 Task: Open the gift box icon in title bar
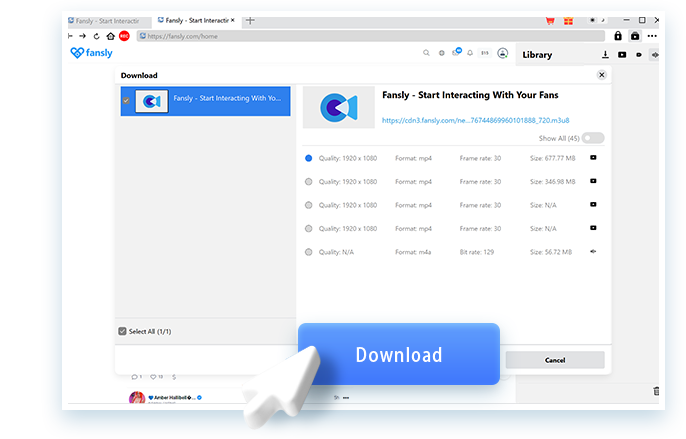(x=568, y=21)
